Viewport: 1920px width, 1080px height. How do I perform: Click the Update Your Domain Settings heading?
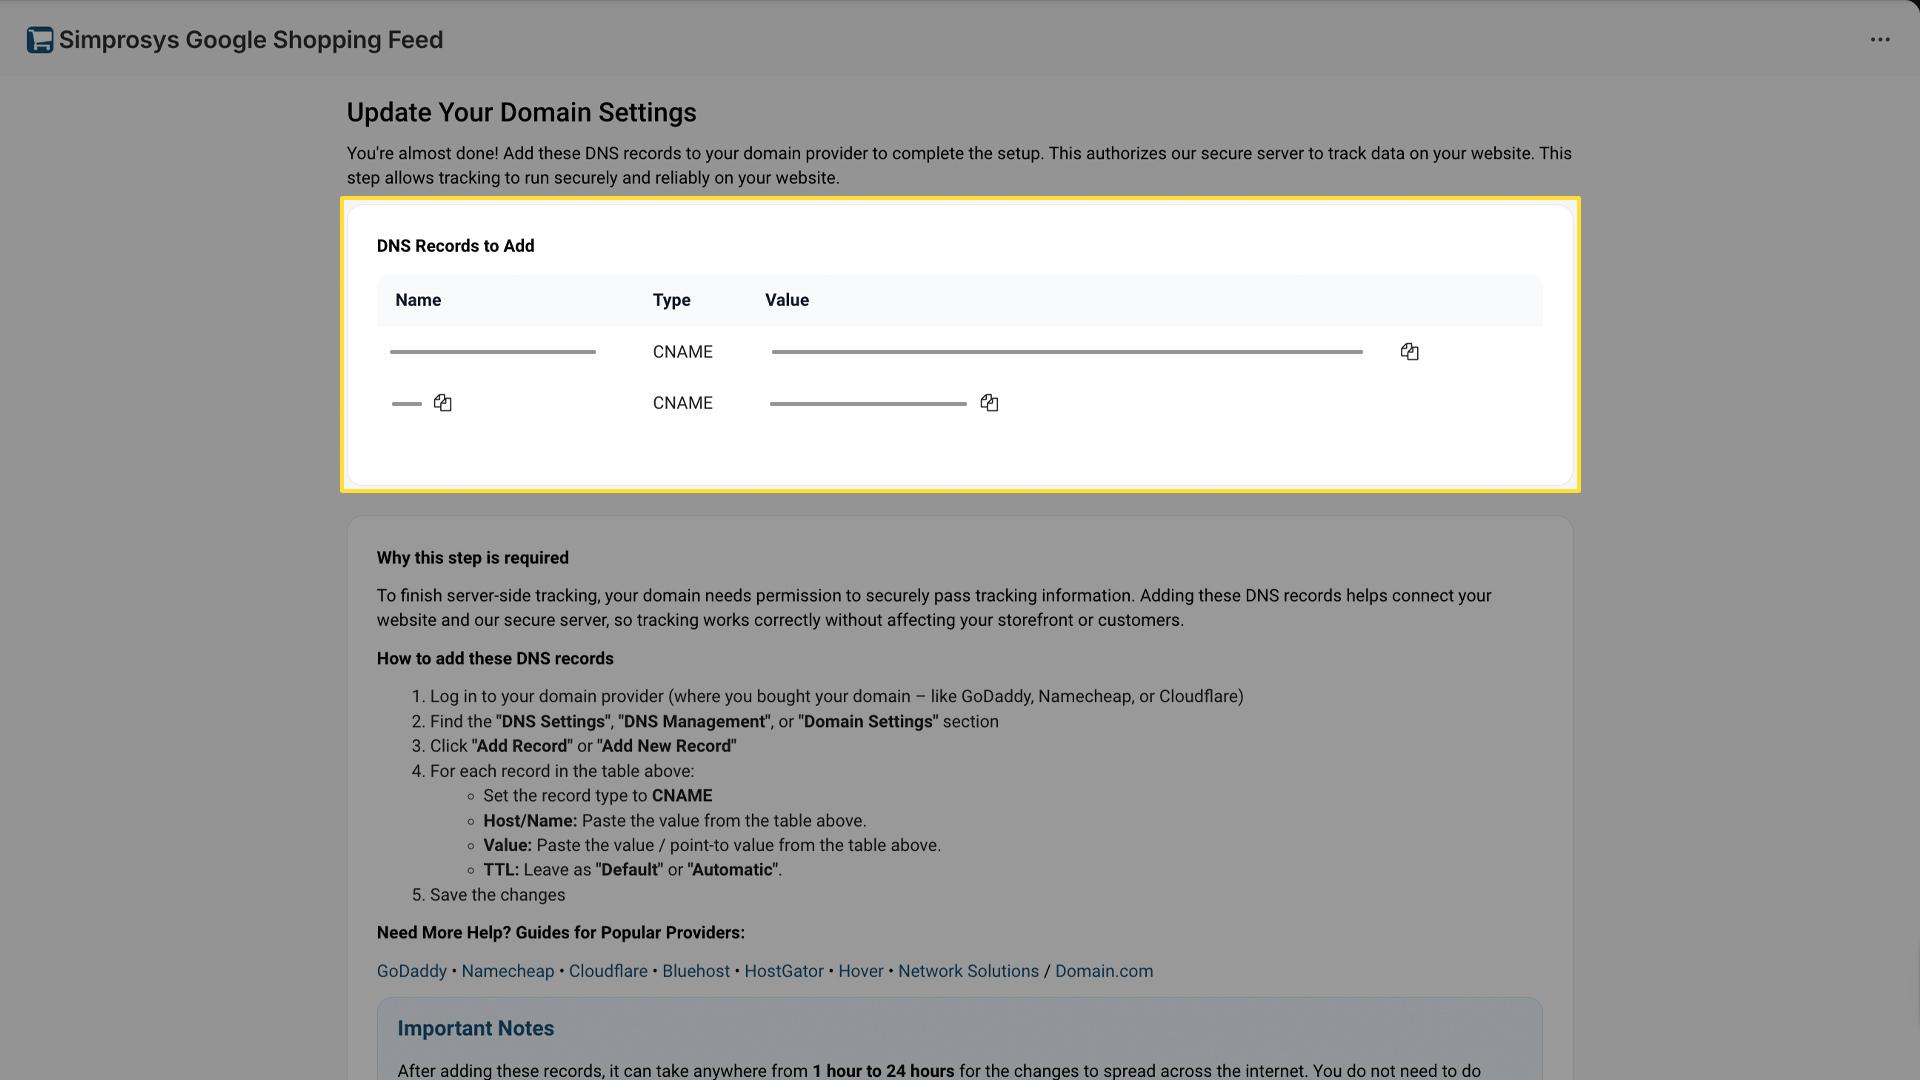[521, 112]
